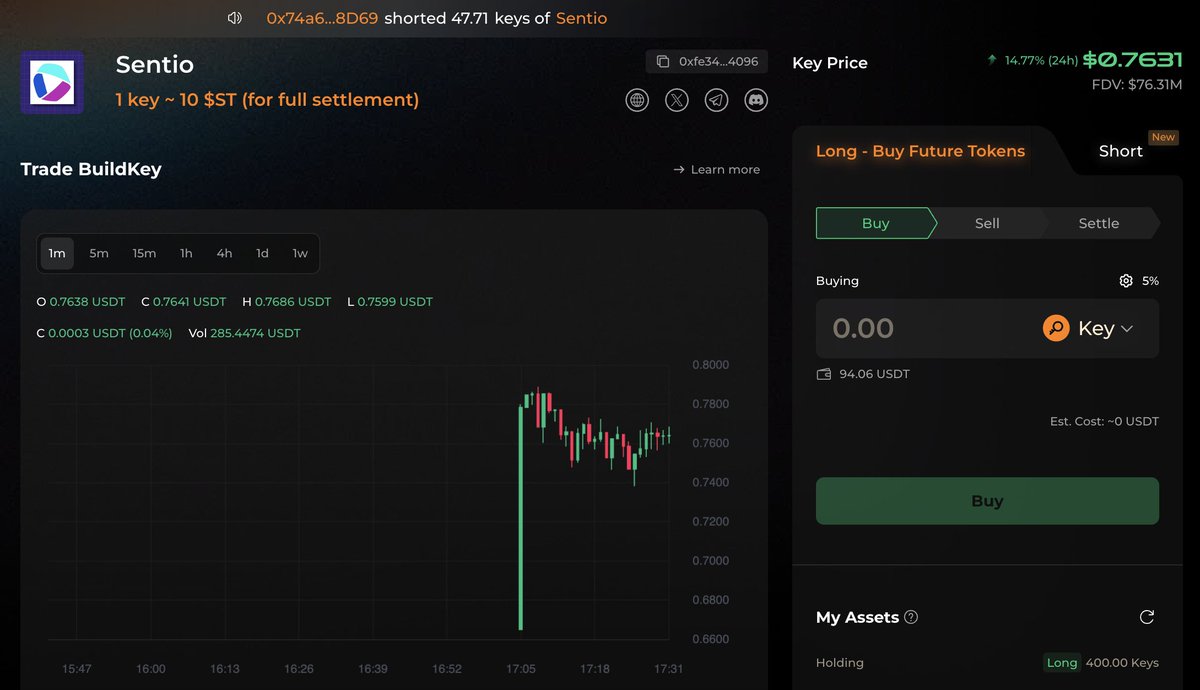Open the Discord server icon

756,100
